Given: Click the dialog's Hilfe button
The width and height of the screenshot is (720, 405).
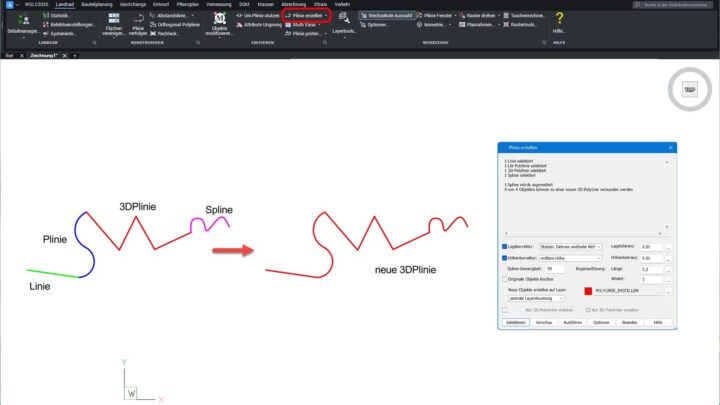Looking at the screenshot, I should 658,323.
